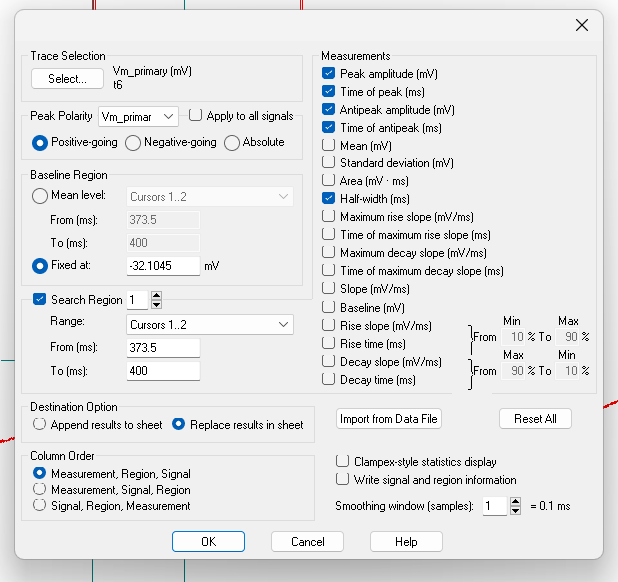Uncheck Time of antipeak (ms)
This screenshot has width=618, height=582.
328,127
